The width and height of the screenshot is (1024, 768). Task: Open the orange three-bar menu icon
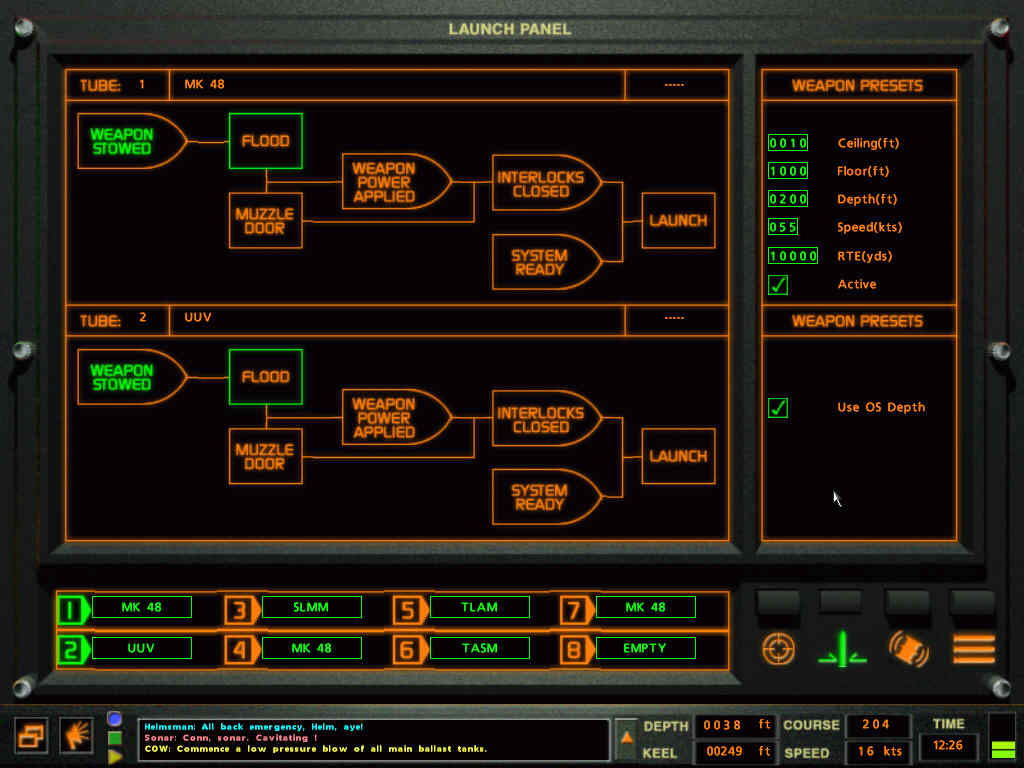click(x=974, y=649)
